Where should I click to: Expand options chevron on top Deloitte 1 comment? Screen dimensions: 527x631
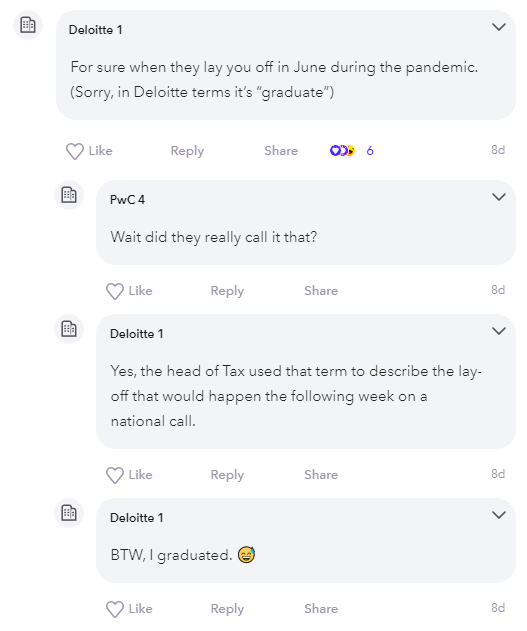[x=499, y=27]
